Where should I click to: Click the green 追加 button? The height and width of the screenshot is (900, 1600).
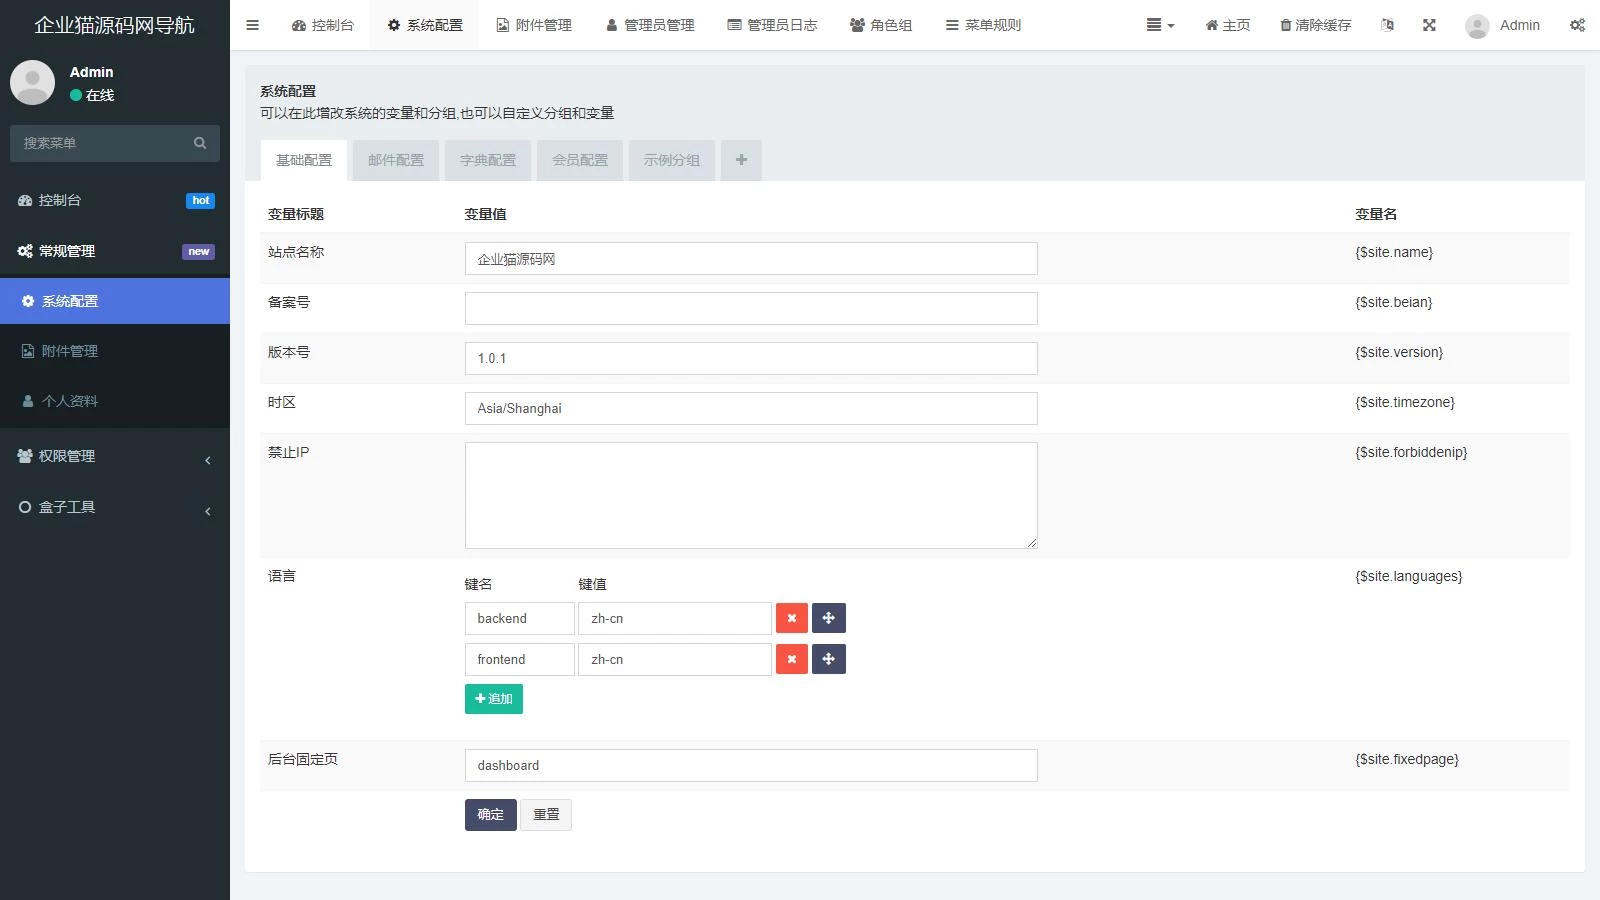point(493,699)
